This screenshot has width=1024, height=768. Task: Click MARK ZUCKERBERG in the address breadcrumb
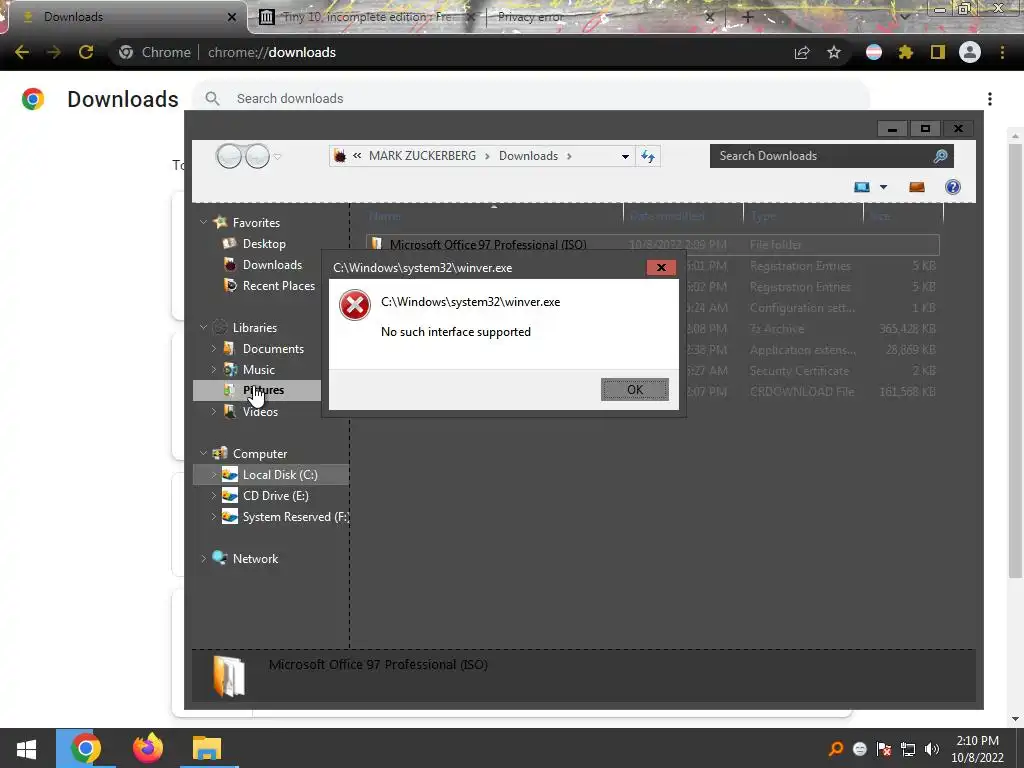coord(423,156)
